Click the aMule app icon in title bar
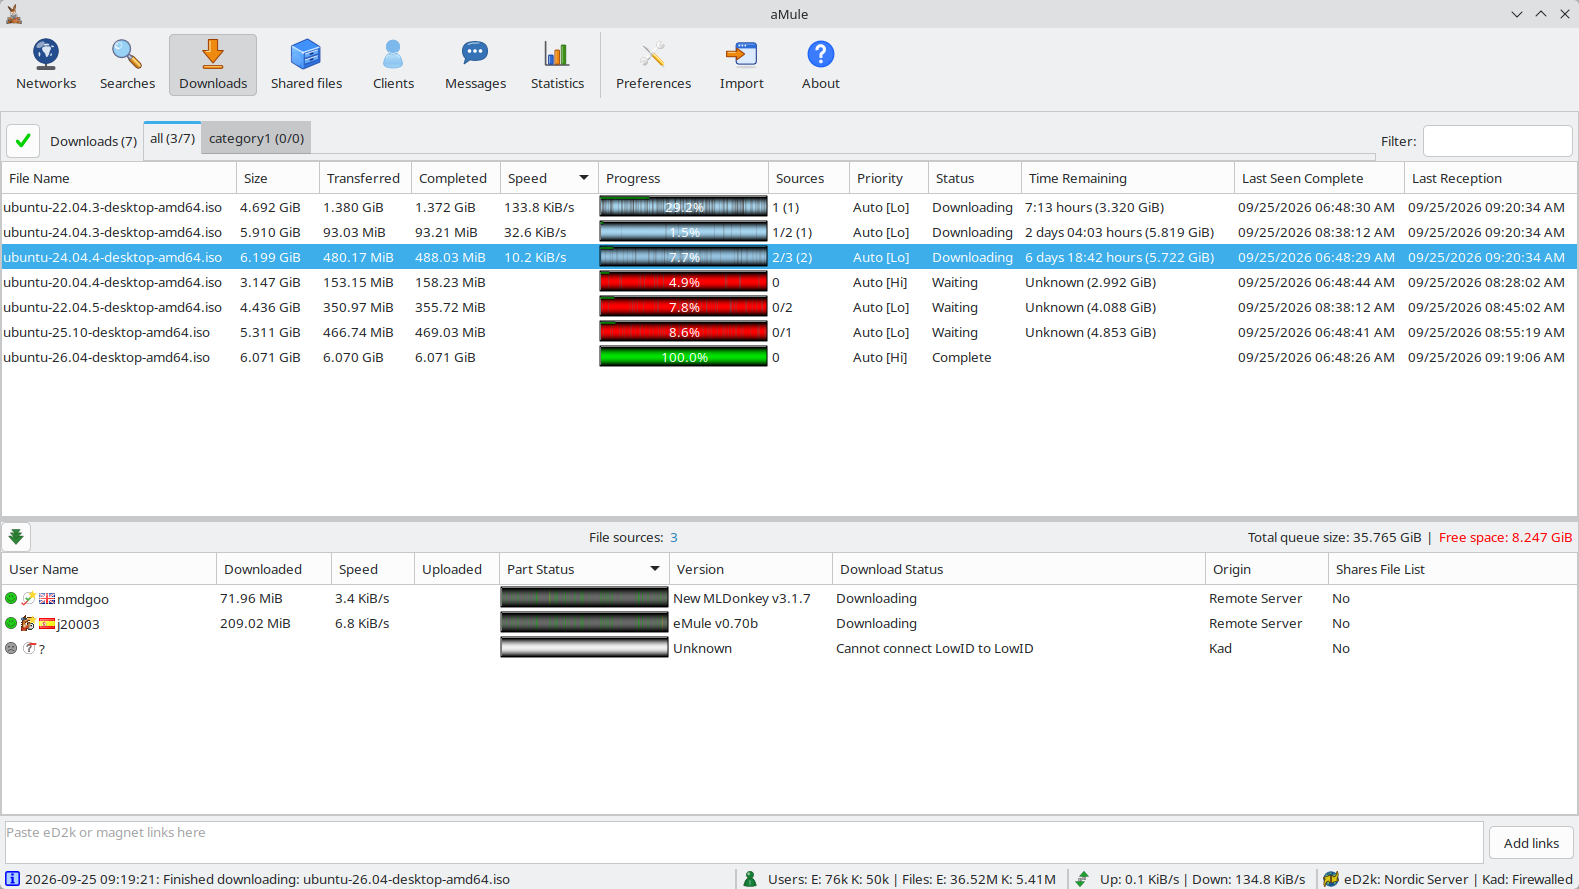 tap(14, 14)
